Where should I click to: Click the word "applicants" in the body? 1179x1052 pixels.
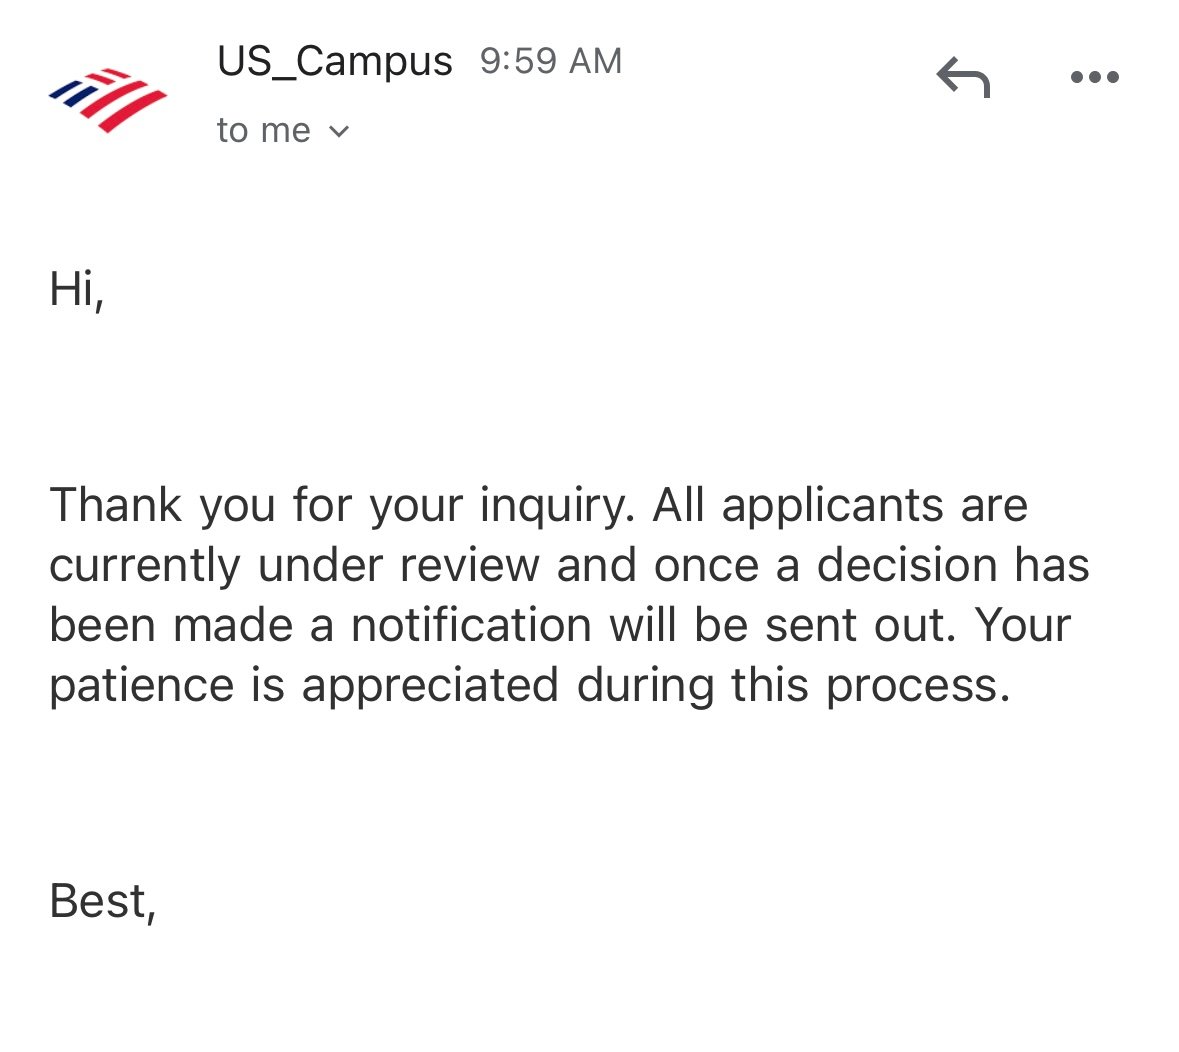[x=833, y=505]
